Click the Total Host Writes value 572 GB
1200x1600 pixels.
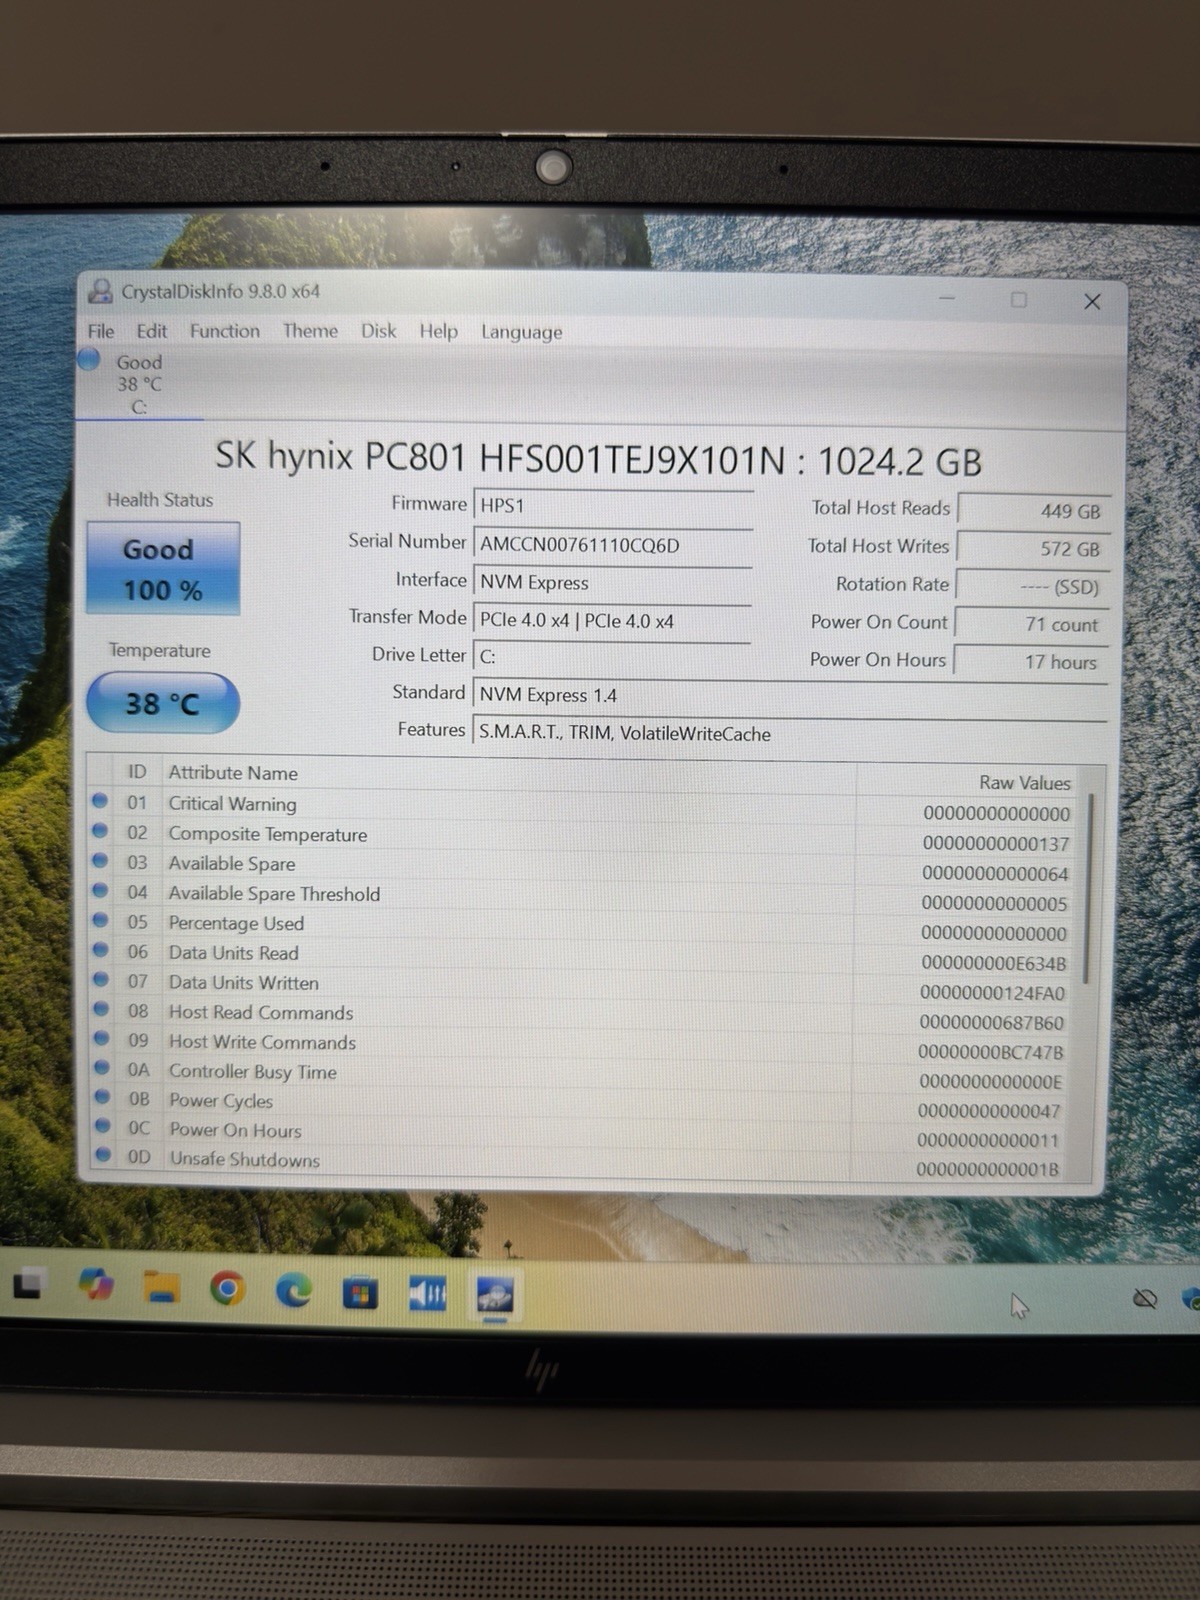coord(1033,548)
